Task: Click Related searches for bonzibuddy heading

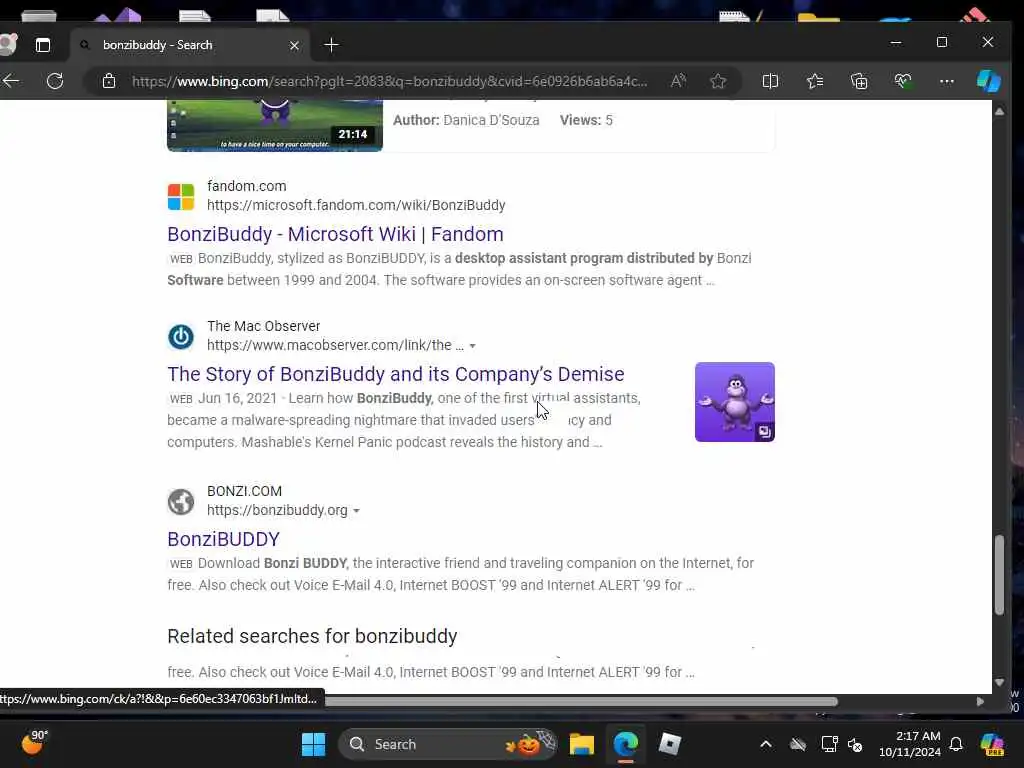Action: coord(312,636)
